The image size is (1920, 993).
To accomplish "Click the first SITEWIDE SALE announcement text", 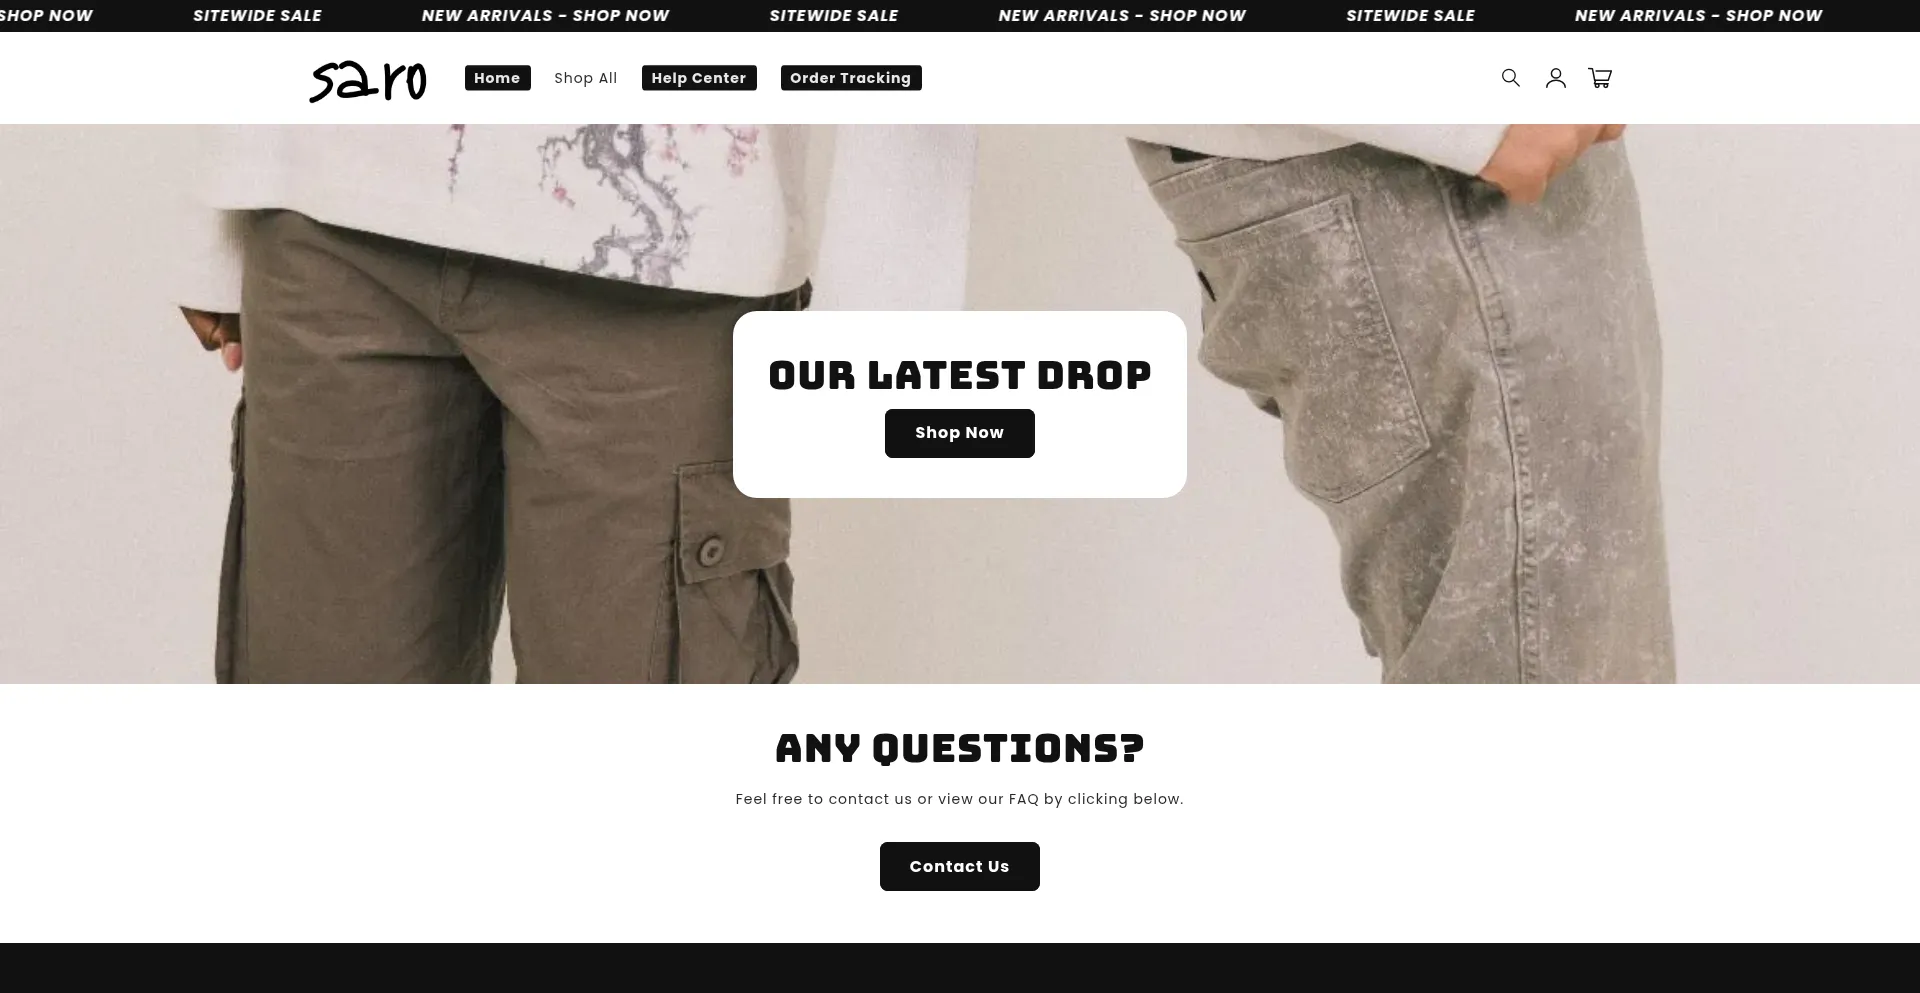I will click(x=257, y=16).
